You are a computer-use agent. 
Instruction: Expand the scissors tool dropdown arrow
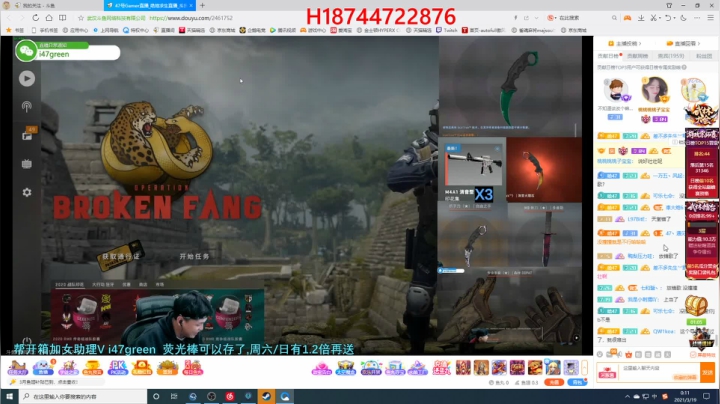point(660,18)
